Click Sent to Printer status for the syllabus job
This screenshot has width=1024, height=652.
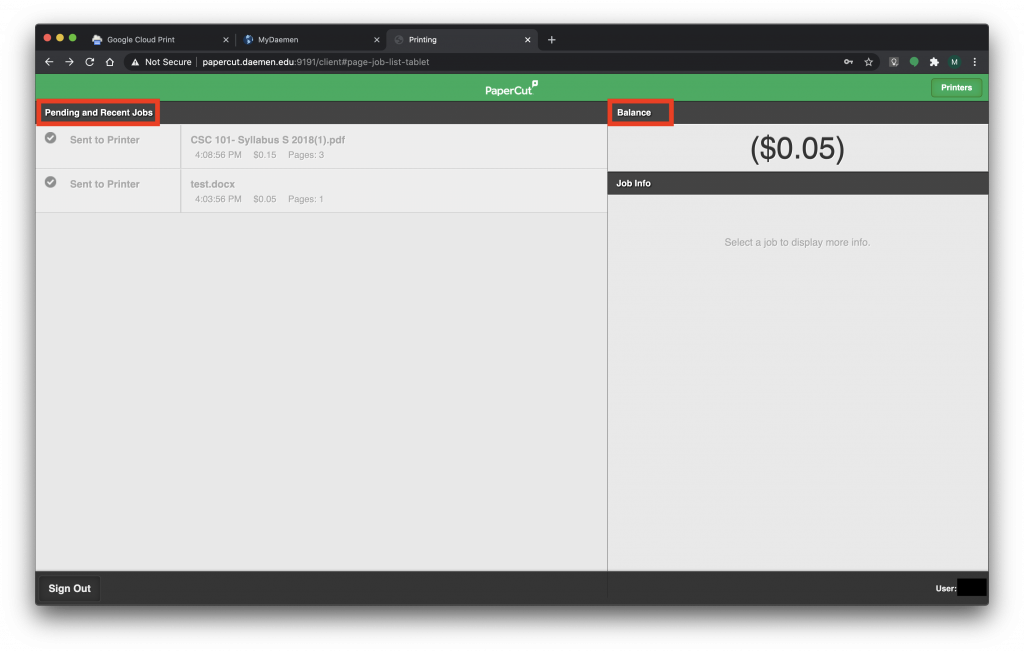coord(104,140)
